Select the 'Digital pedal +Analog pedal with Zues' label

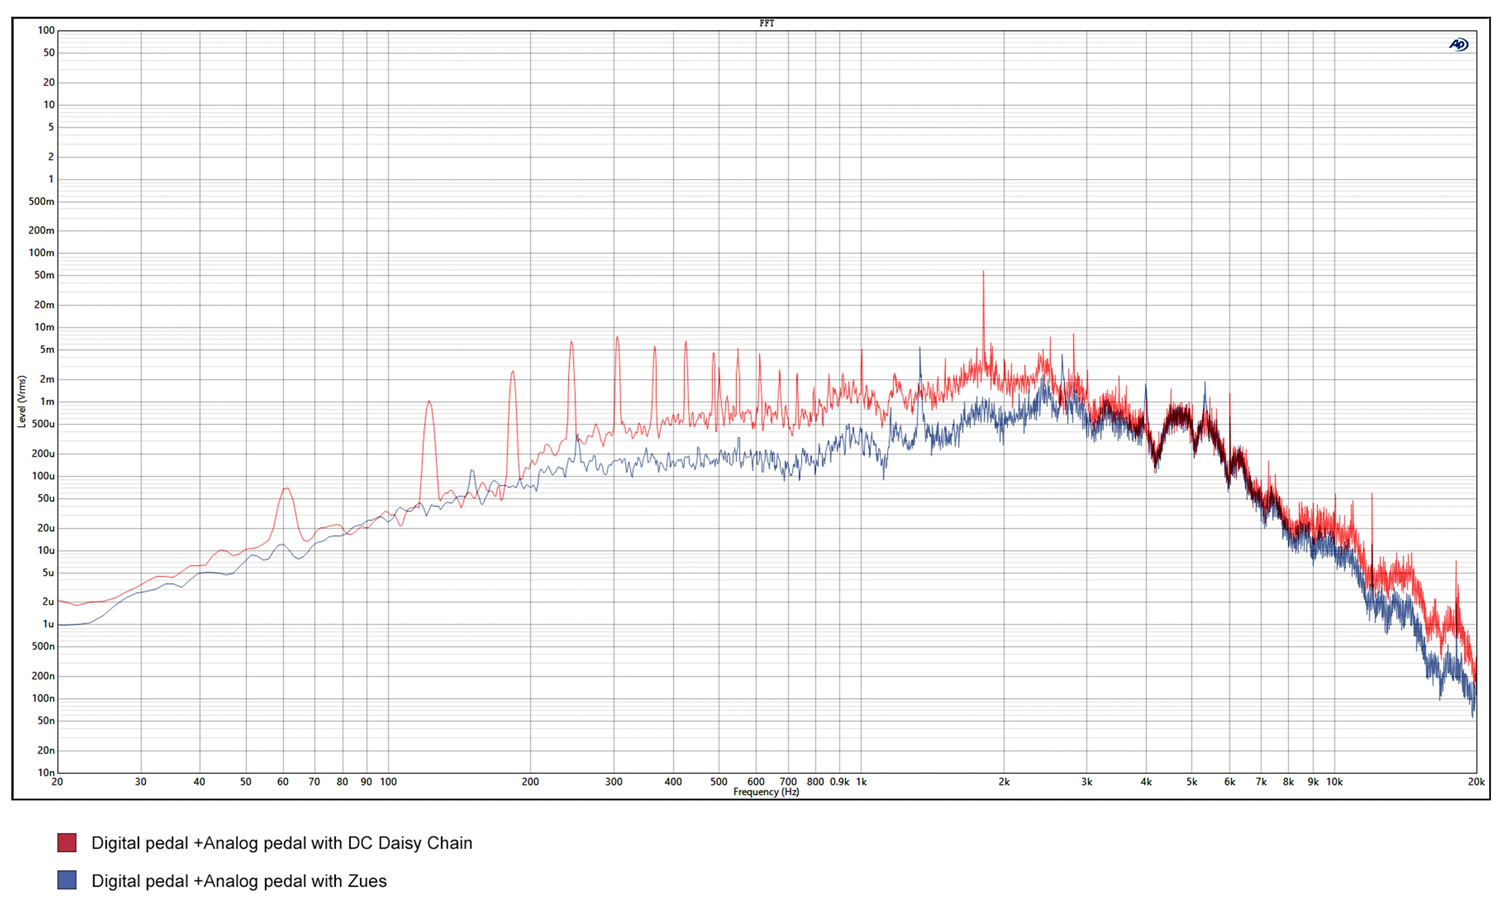tap(238, 881)
